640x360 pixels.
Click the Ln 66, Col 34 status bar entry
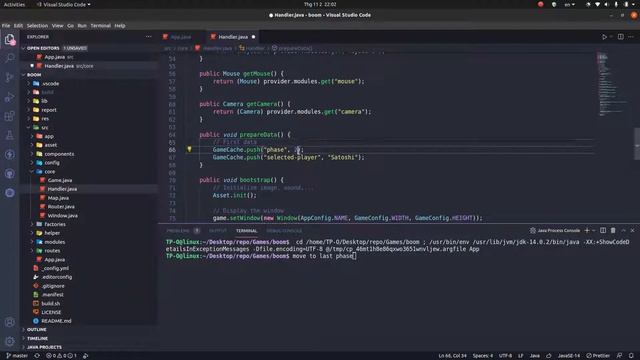tap(452, 356)
